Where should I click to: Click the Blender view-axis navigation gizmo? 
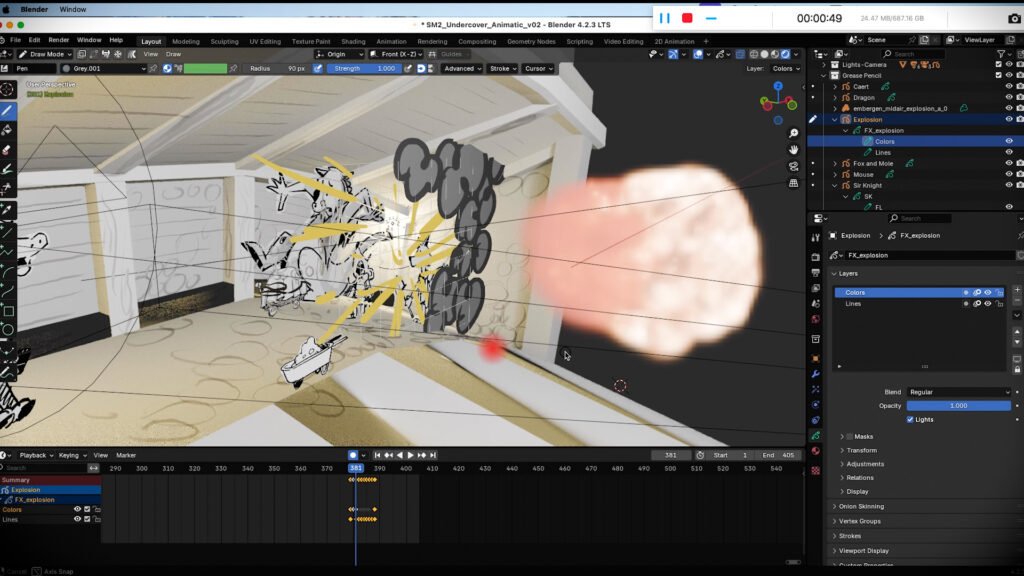point(778,103)
